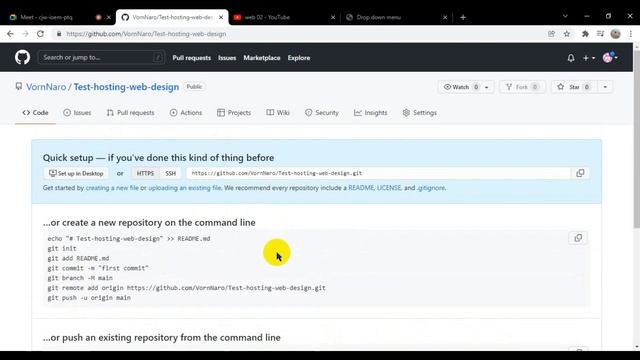This screenshot has width=640, height=360.
Task: Click the browser forward arrow
Action: coord(25,34)
